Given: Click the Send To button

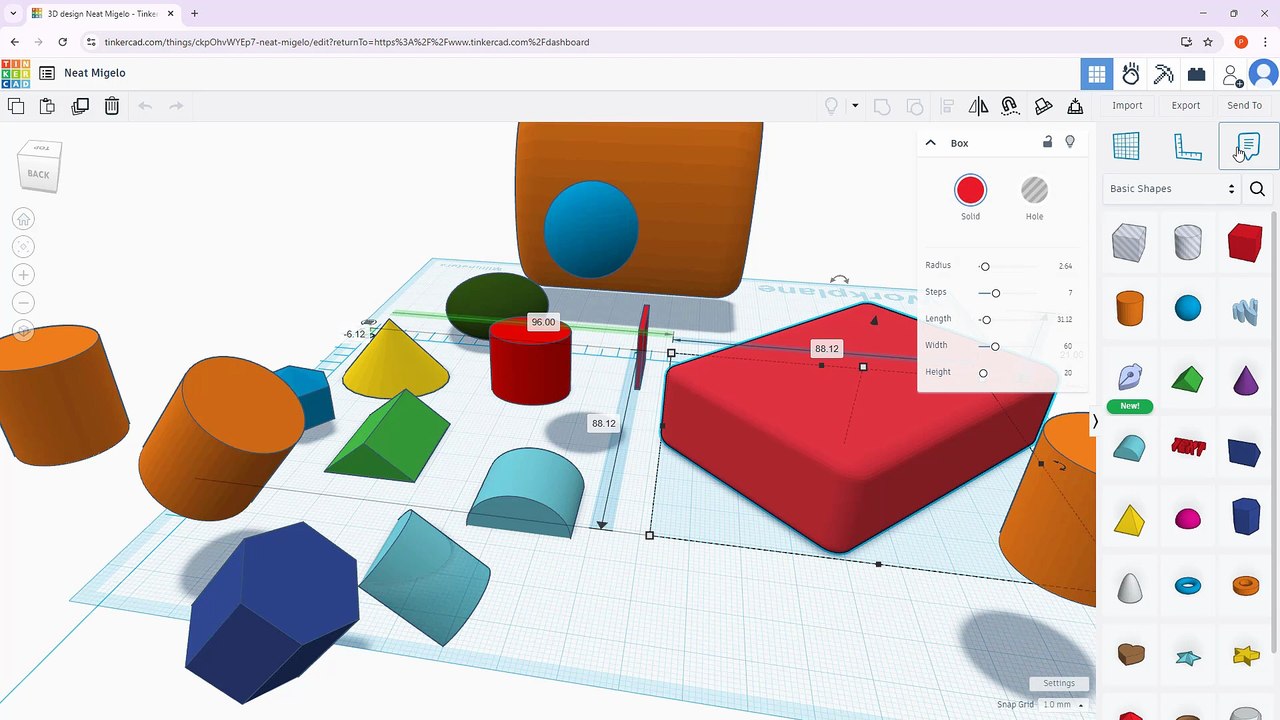Looking at the screenshot, I should [x=1244, y=105].
